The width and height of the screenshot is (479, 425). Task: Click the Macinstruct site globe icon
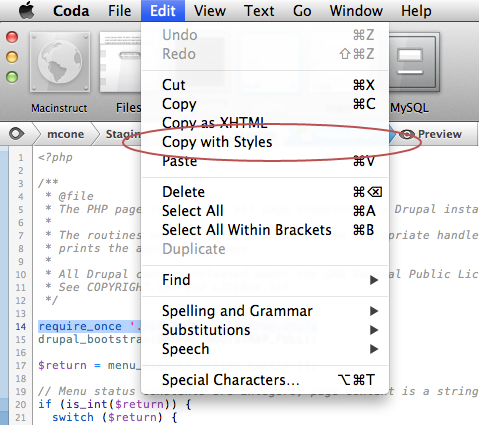60,62
